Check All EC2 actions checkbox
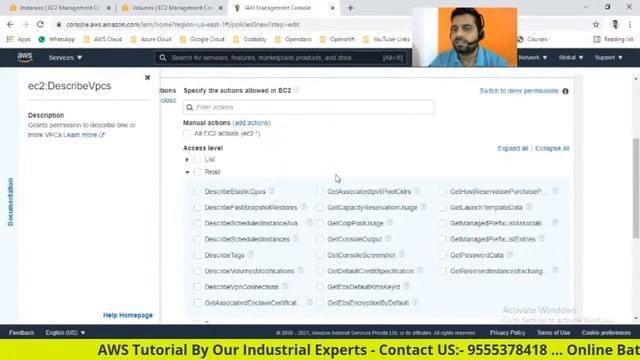The height and width of the screenshot is (360, 640). [x=187, y=133]
